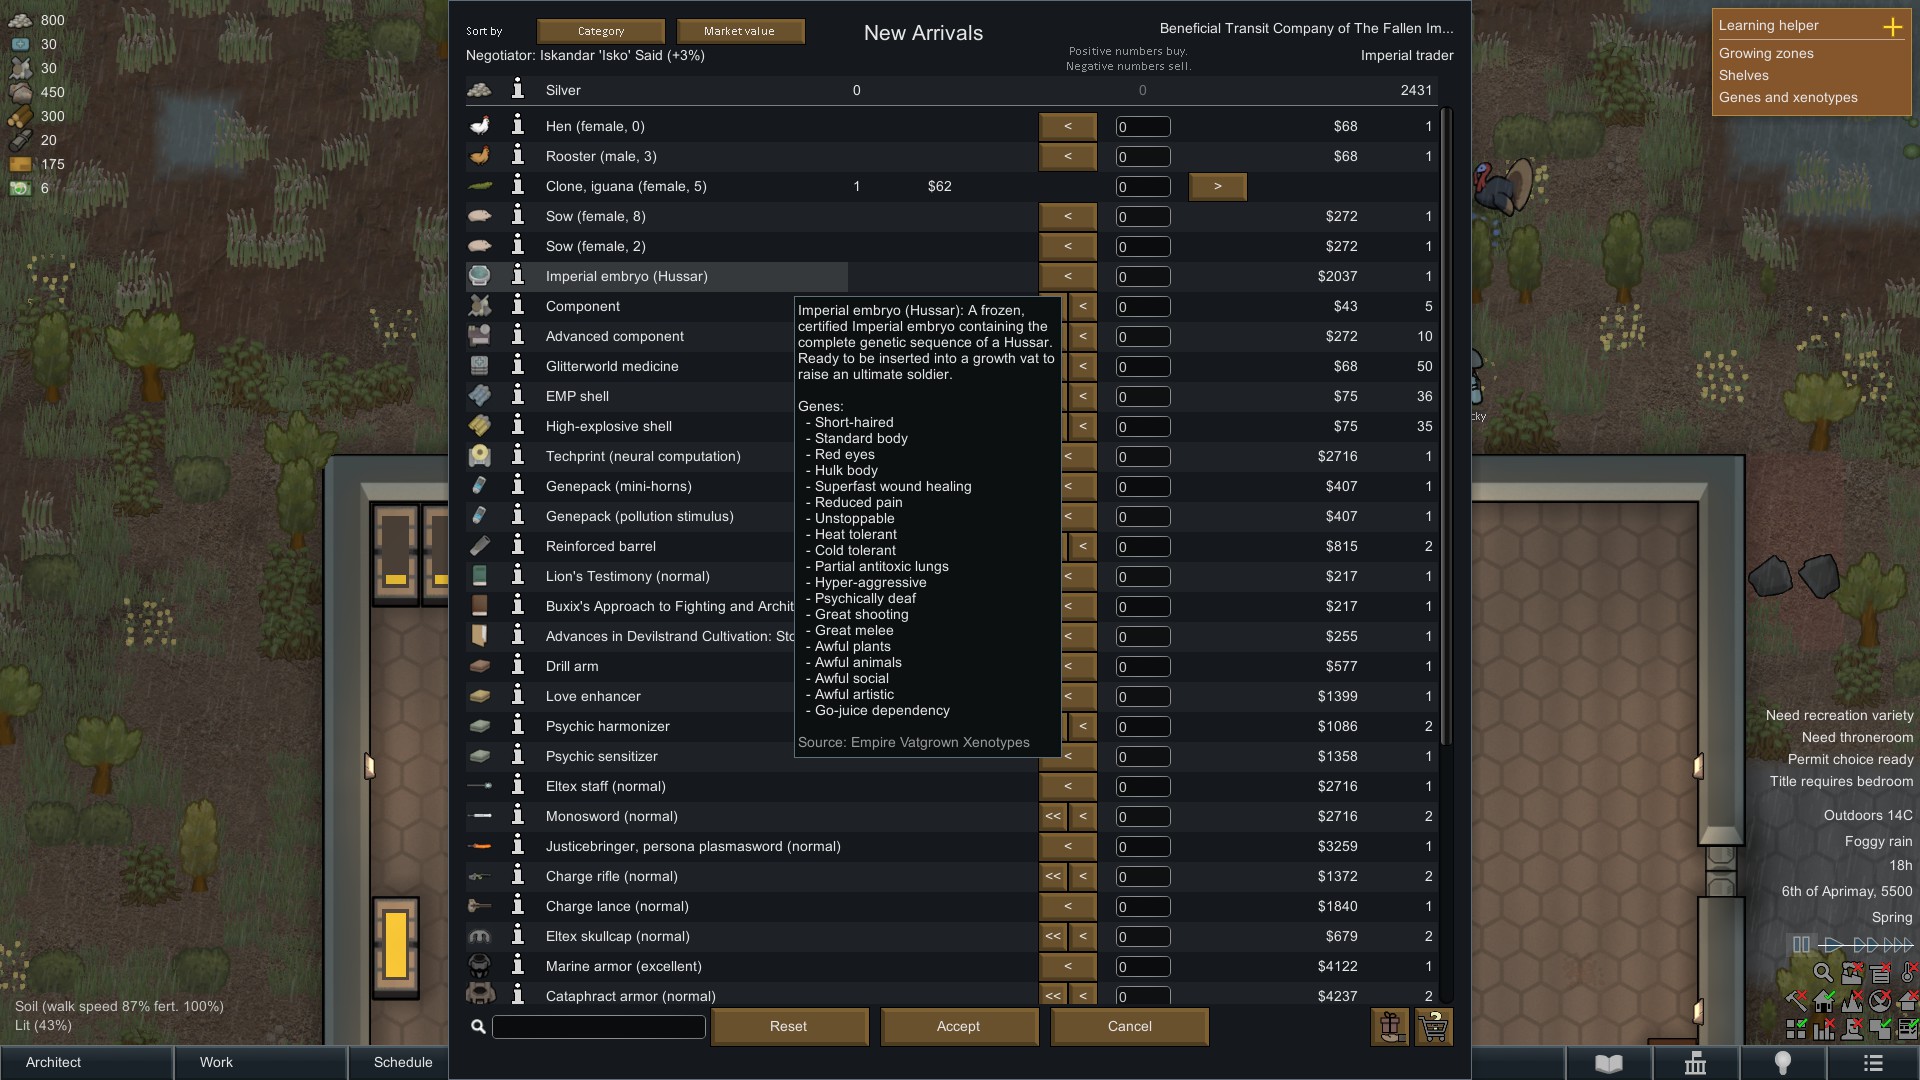Toggle the factory pollution overlay

[x=1852, y=972]
